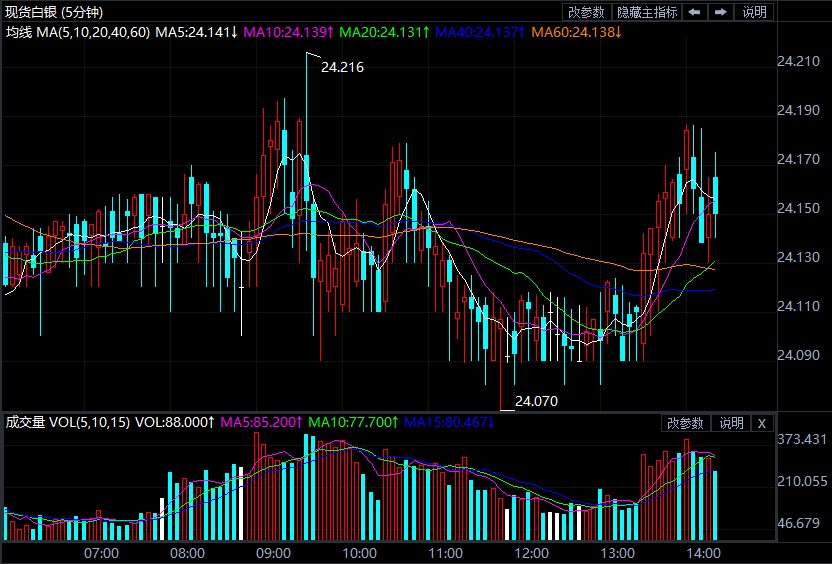Close the volume panel with the X button
The width and height of the screenshot is (832, 564).
tap(761, 423)
